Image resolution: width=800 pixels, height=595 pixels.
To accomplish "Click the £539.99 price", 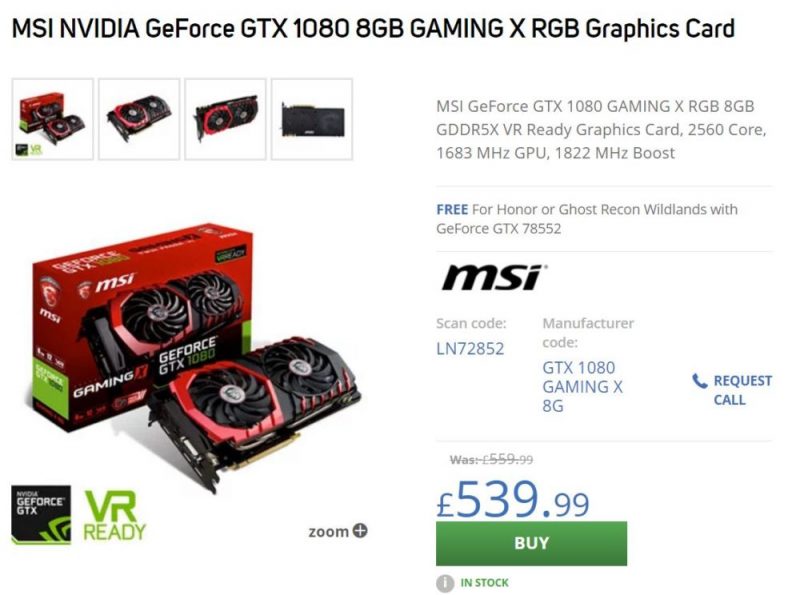I will point(513,499).
